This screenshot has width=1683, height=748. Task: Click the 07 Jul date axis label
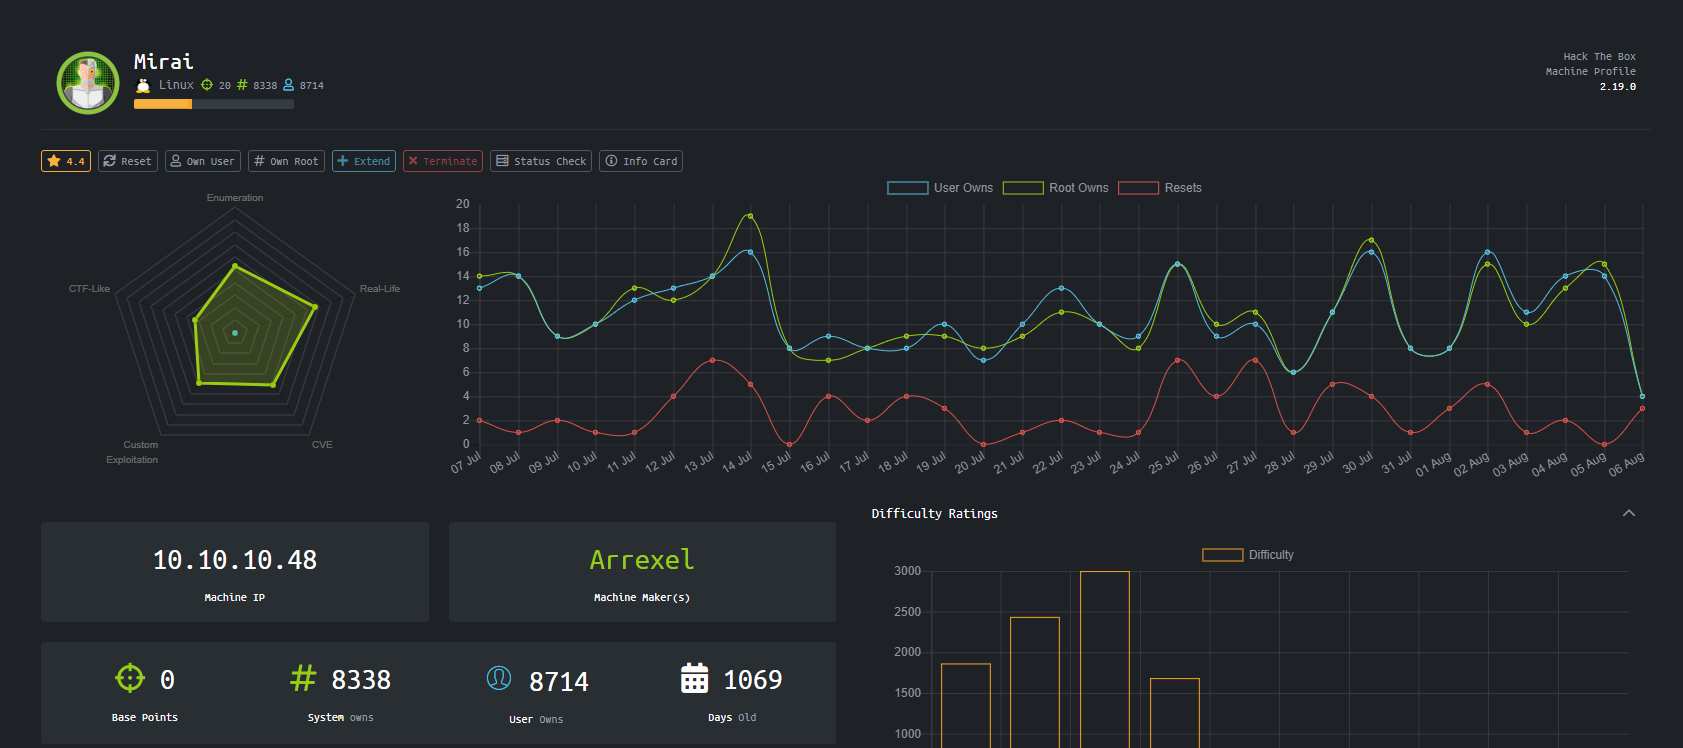(467, 462)
